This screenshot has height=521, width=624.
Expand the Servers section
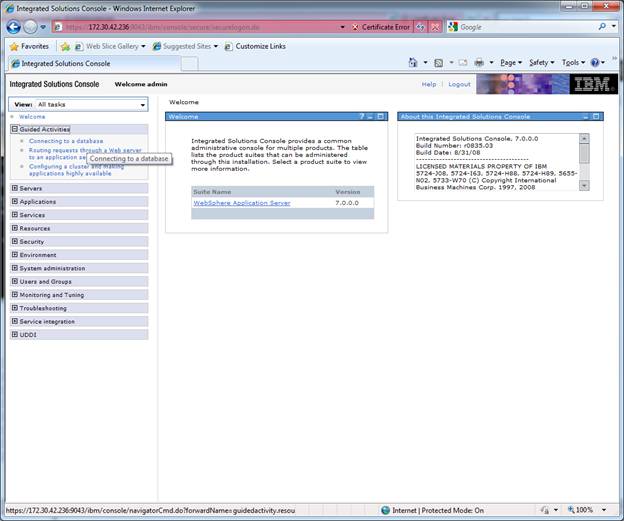tap(15, 188)
